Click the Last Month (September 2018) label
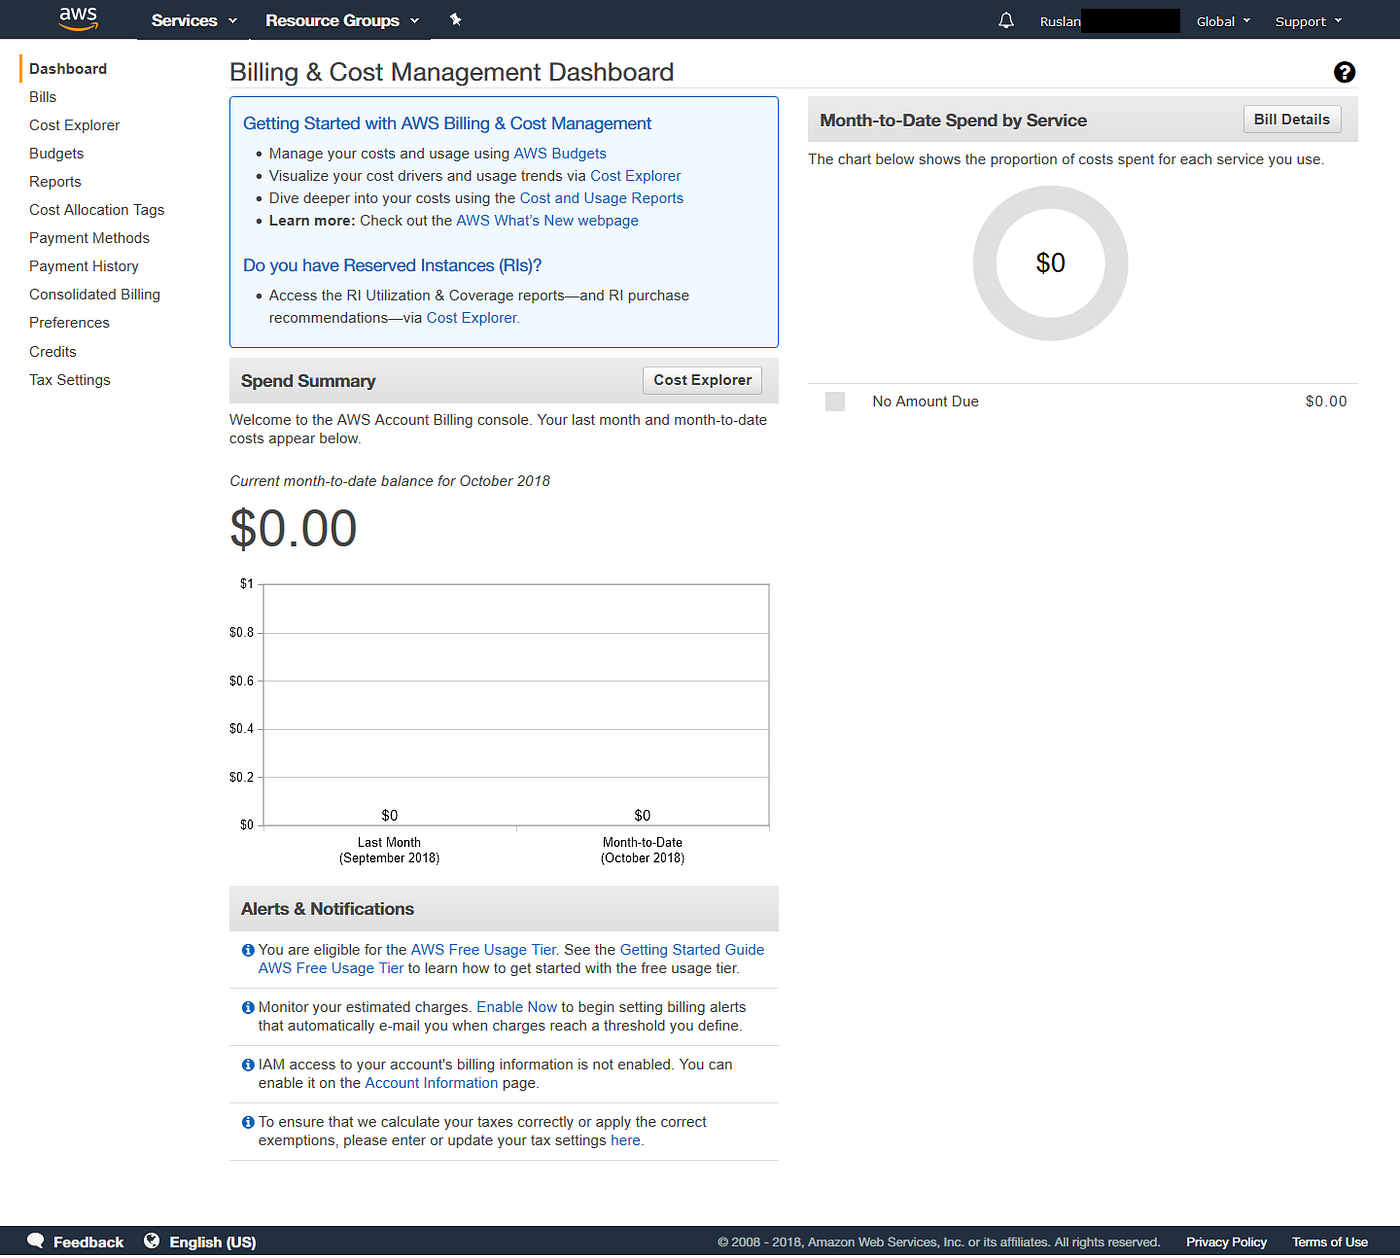The height and width of the screenshot is (1258, 1400). pyautogui.click(x=389, y=851)
